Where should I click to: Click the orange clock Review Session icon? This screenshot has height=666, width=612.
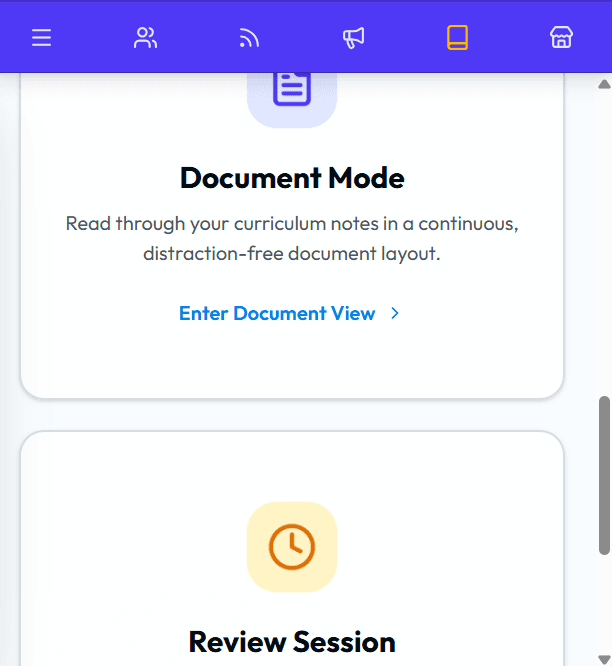tap(292, 547)
